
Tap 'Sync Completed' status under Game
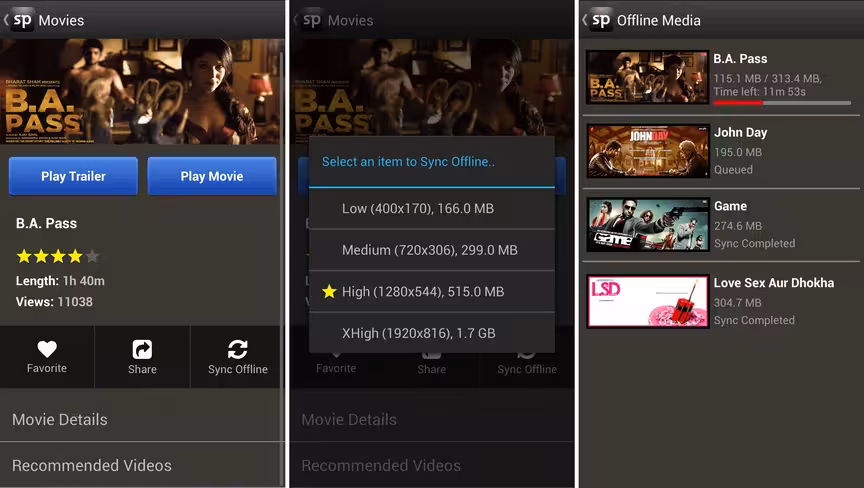[x=754, y=243]
